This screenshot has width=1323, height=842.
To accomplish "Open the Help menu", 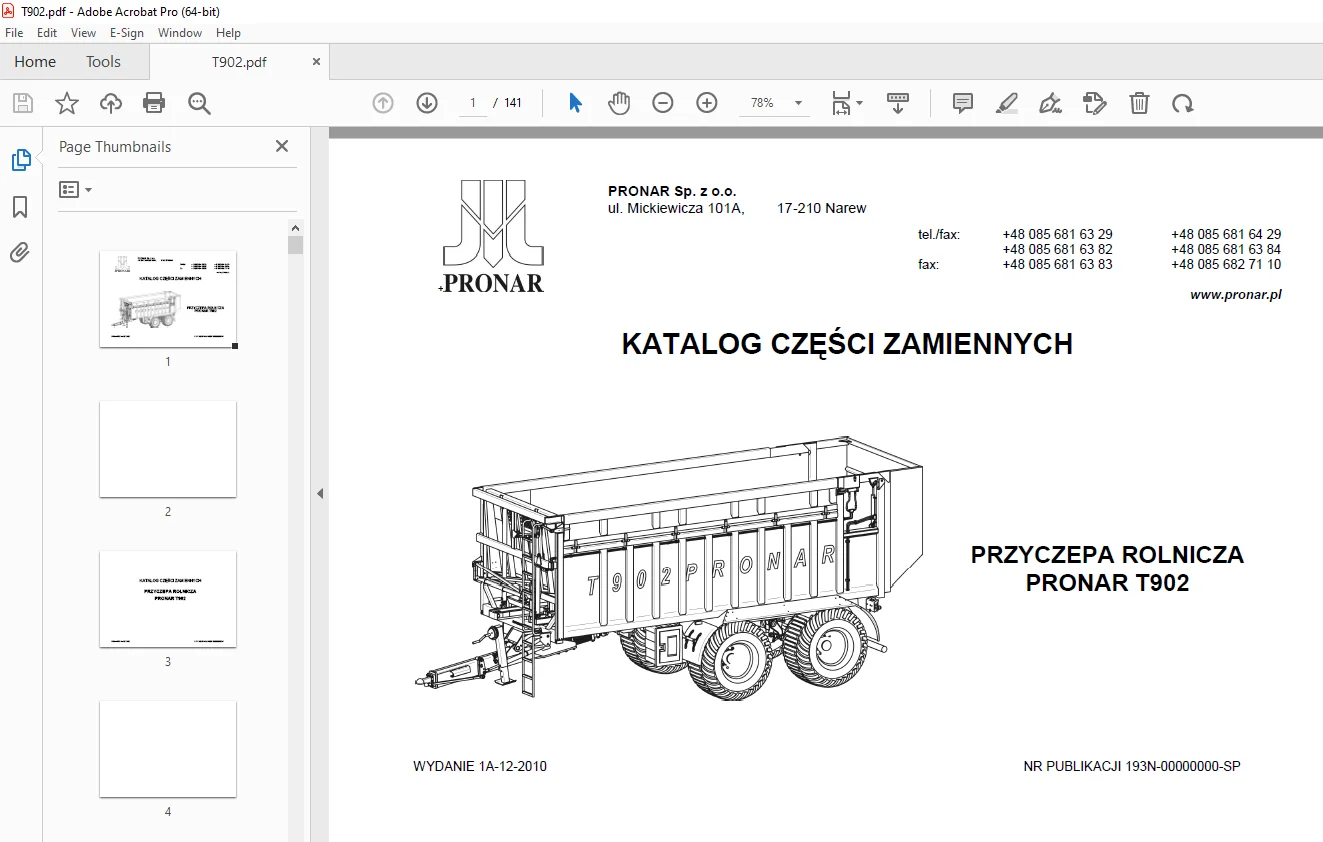I will [x=228, y=33].
